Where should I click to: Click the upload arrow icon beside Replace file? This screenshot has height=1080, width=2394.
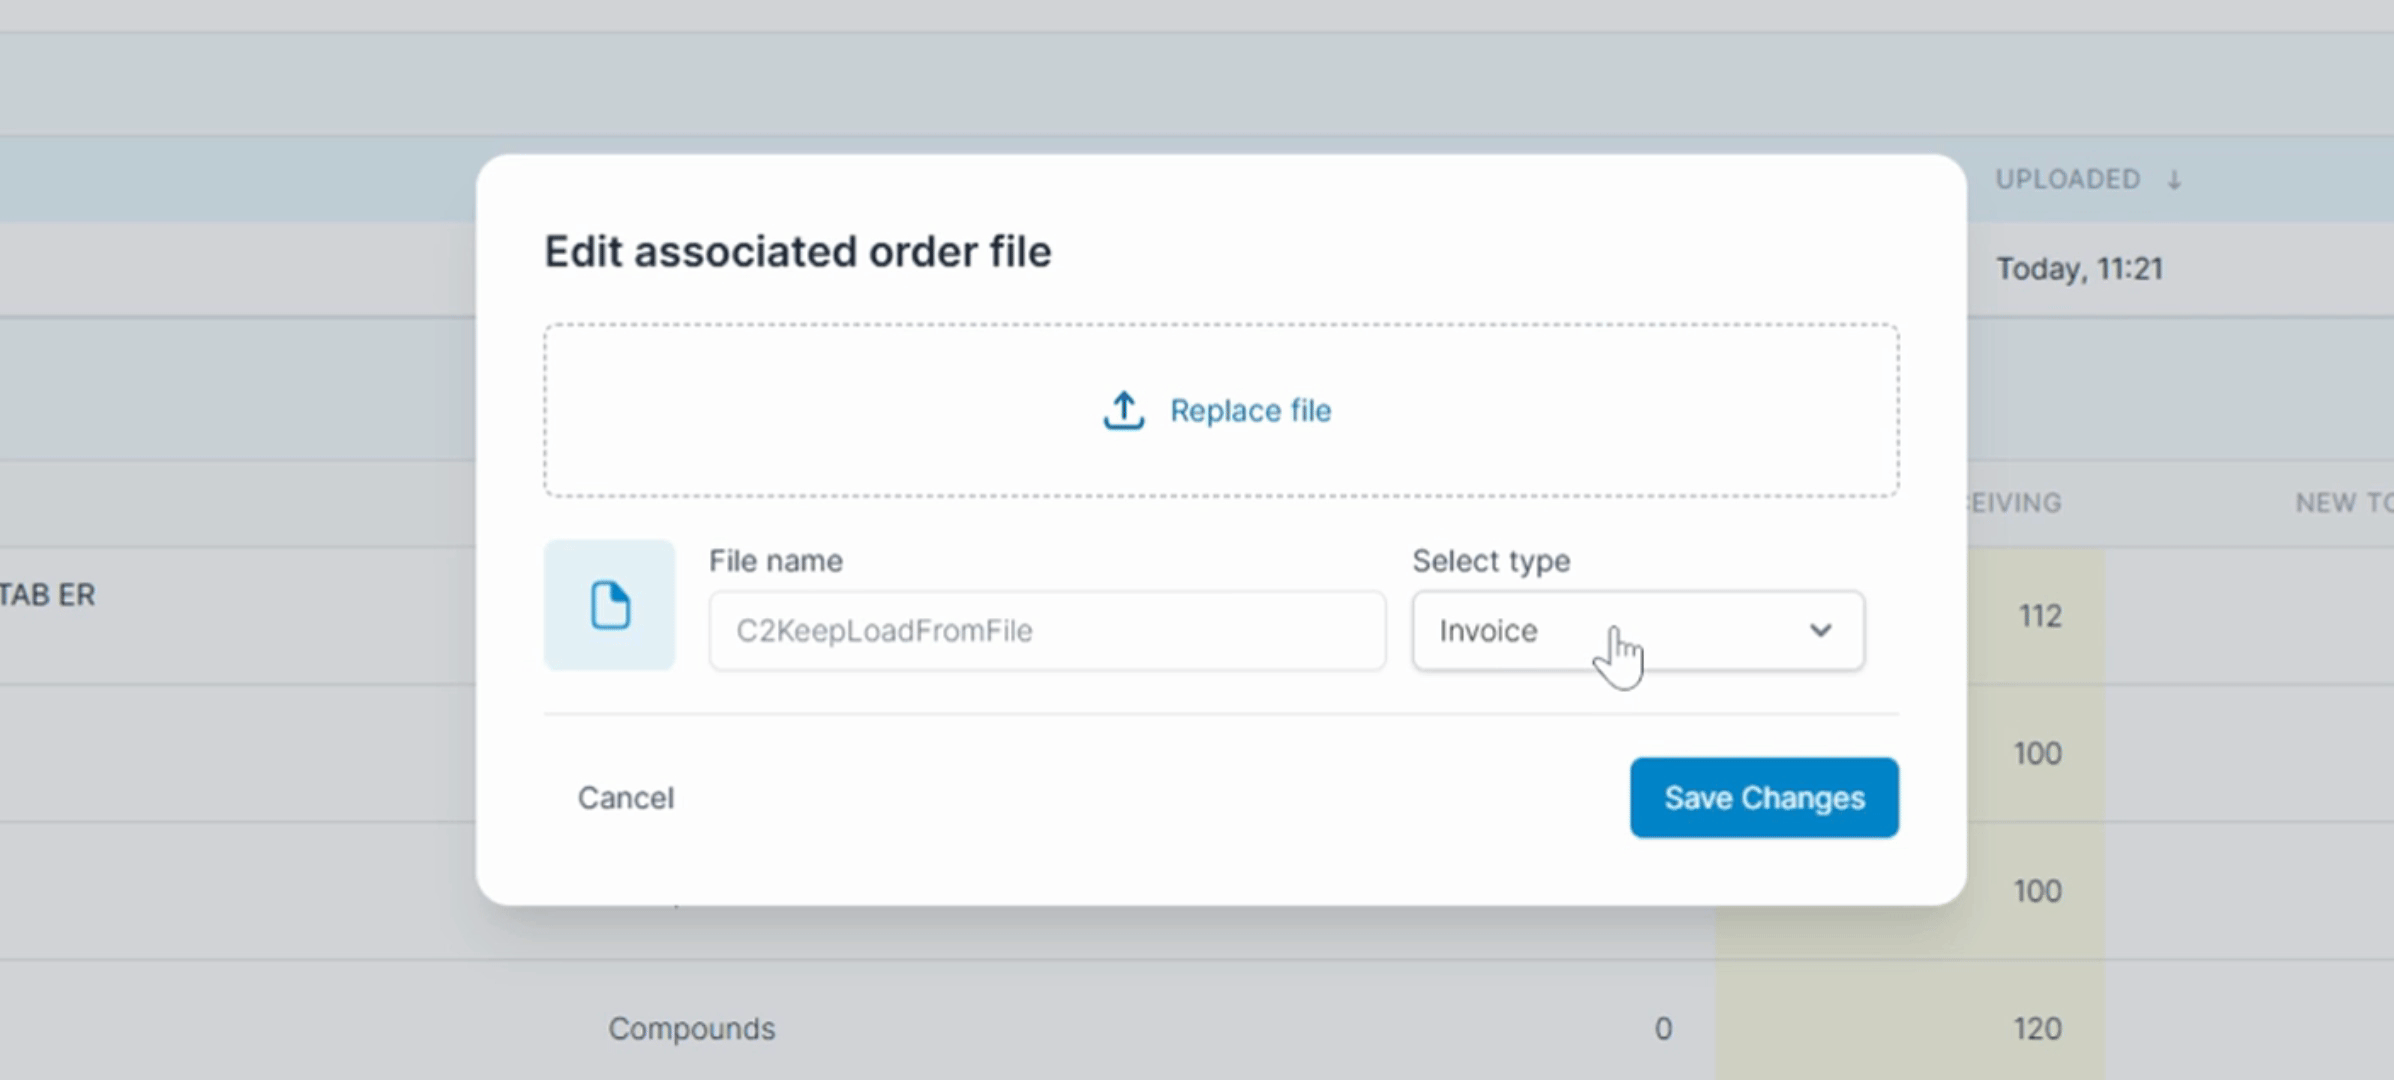point(1123,410)
